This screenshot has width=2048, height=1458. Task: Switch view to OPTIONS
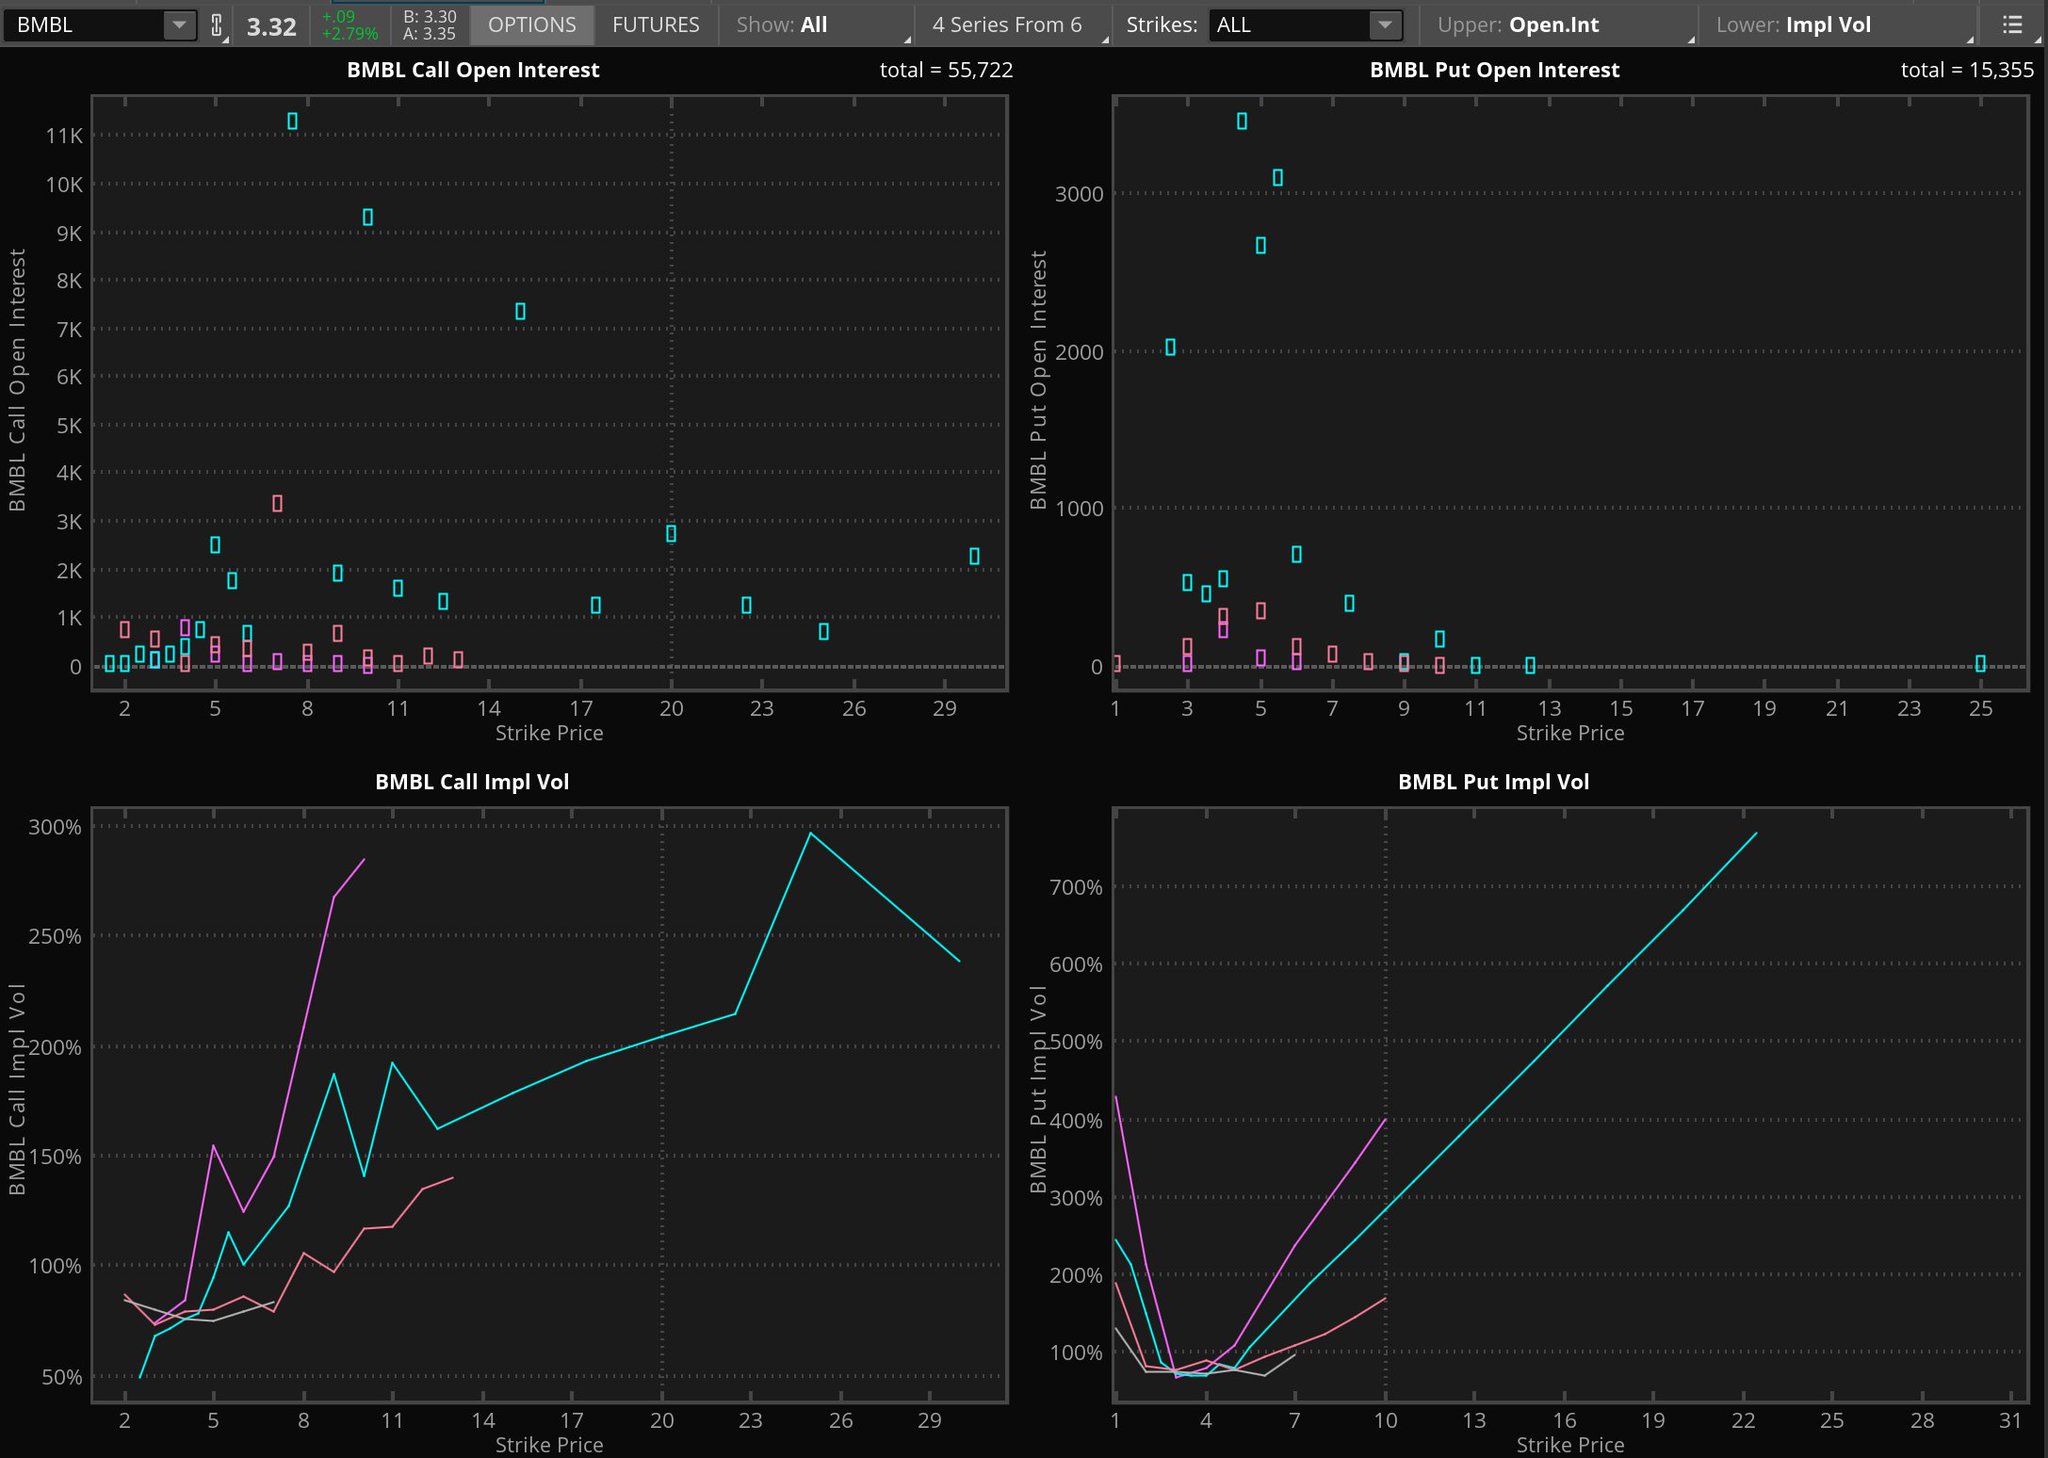532,25
